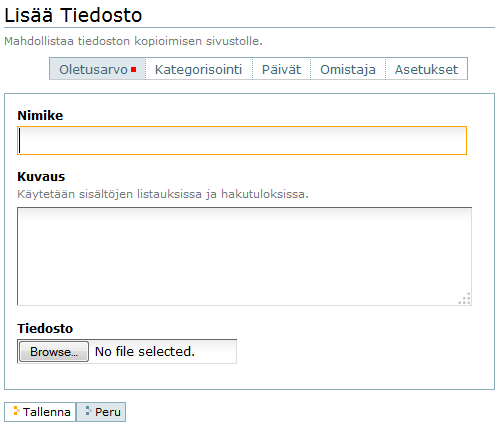499x425 pixels.
Task: Cancel the form with Peru
Action: click(x=101, y=412)
